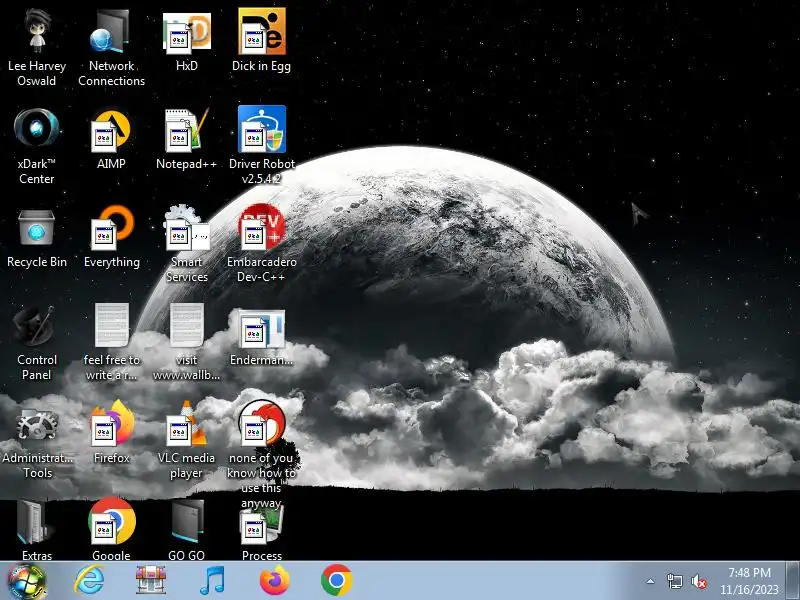Screen dimensions: 800x600
Task: Show hidden tray icons arrow
Action: tap(651, 581)
